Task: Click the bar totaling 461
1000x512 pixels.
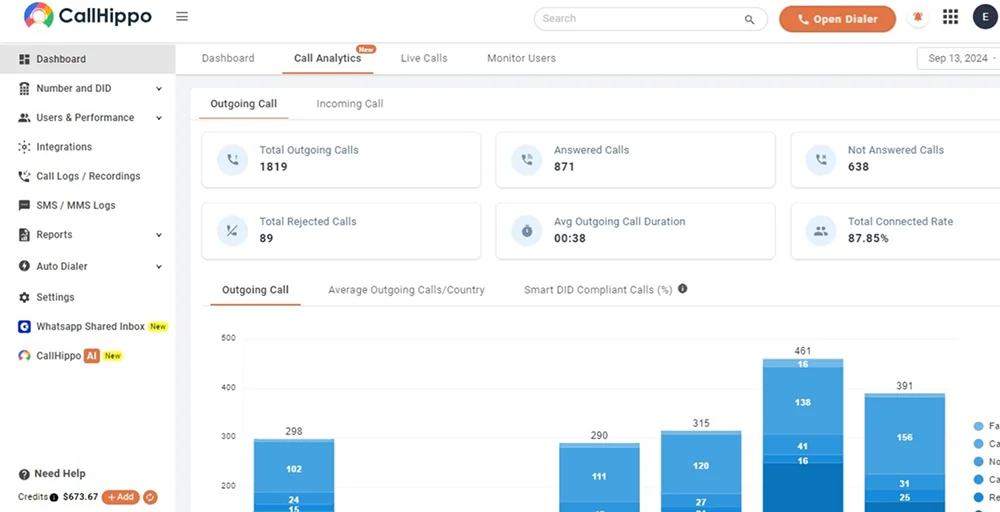Action: tap(803, 435)
